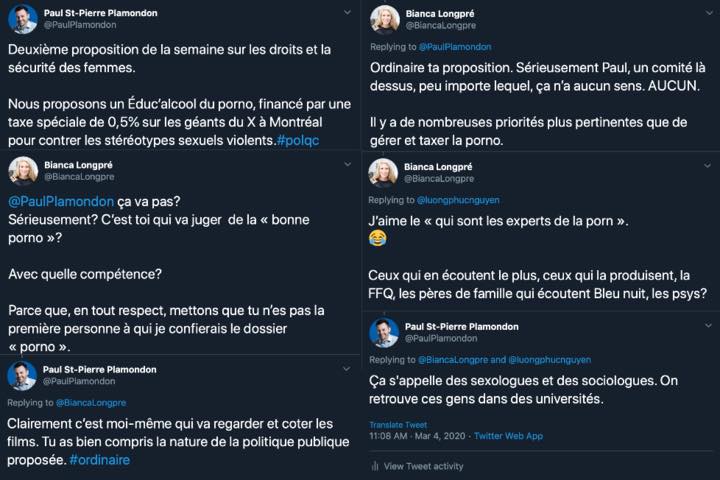Viewport: 720px width, 480px height.
Task: Open Paul St-Pierre Plamondon's avatar in first tweet
Action: [22, 19]
